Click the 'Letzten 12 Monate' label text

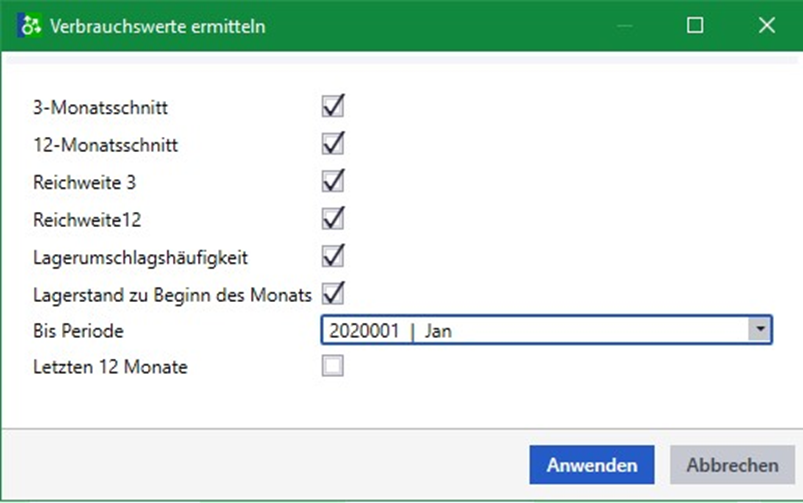[x=110, y=367]
